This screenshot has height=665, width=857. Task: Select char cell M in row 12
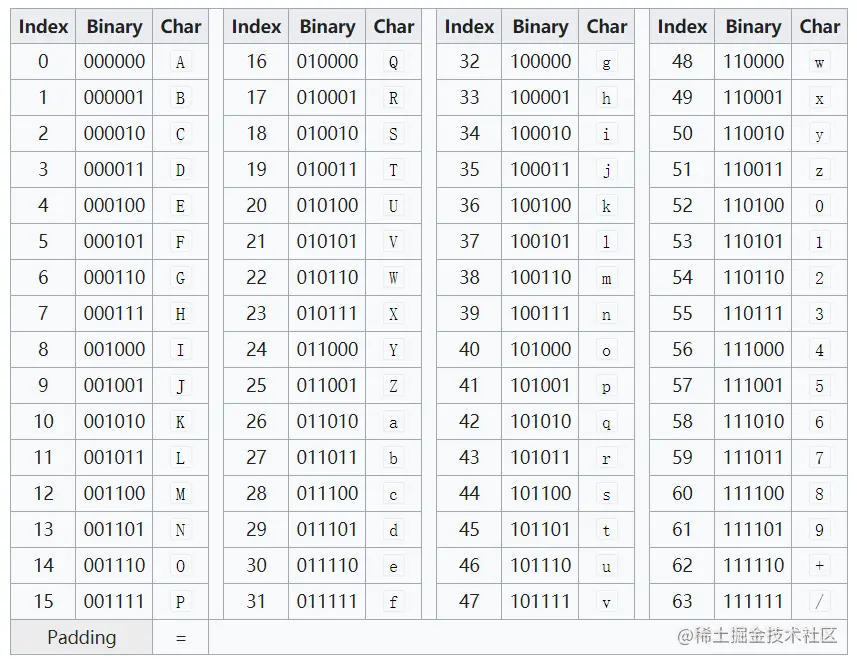coord(180,493)
